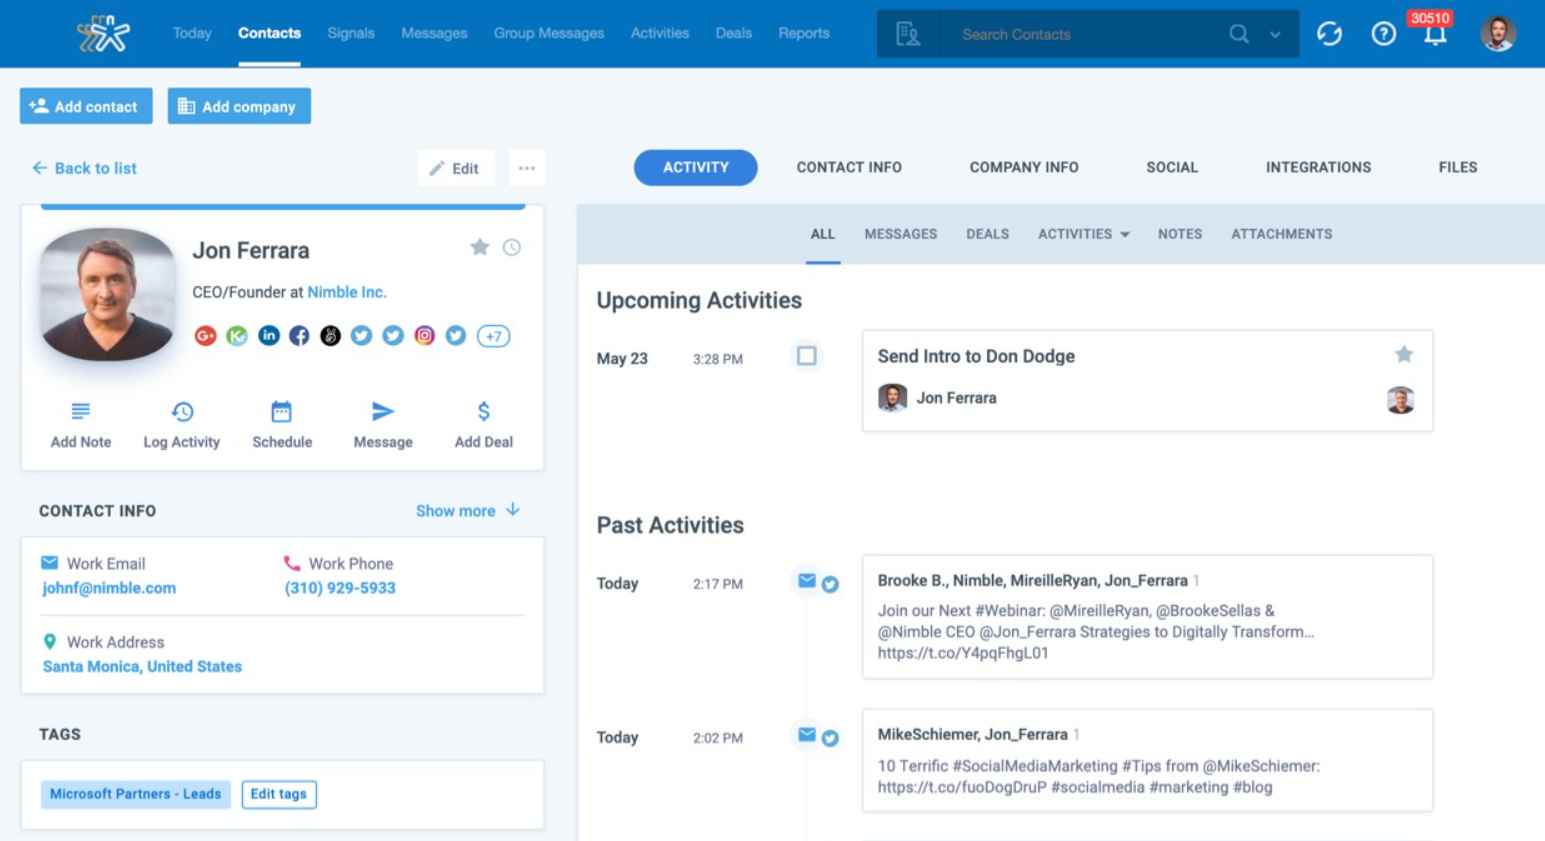Click the envelope icon on the 2:17 PM activity
Image resolution: width=1545 pixels, height=841 pixels.
pos(807,581)
